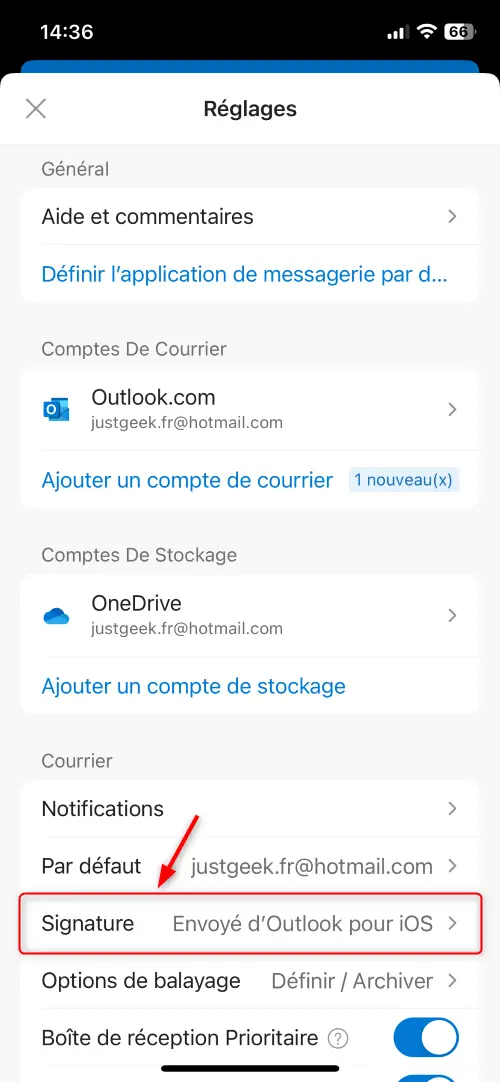Close the Réglages screen with X

coord(36,108)
